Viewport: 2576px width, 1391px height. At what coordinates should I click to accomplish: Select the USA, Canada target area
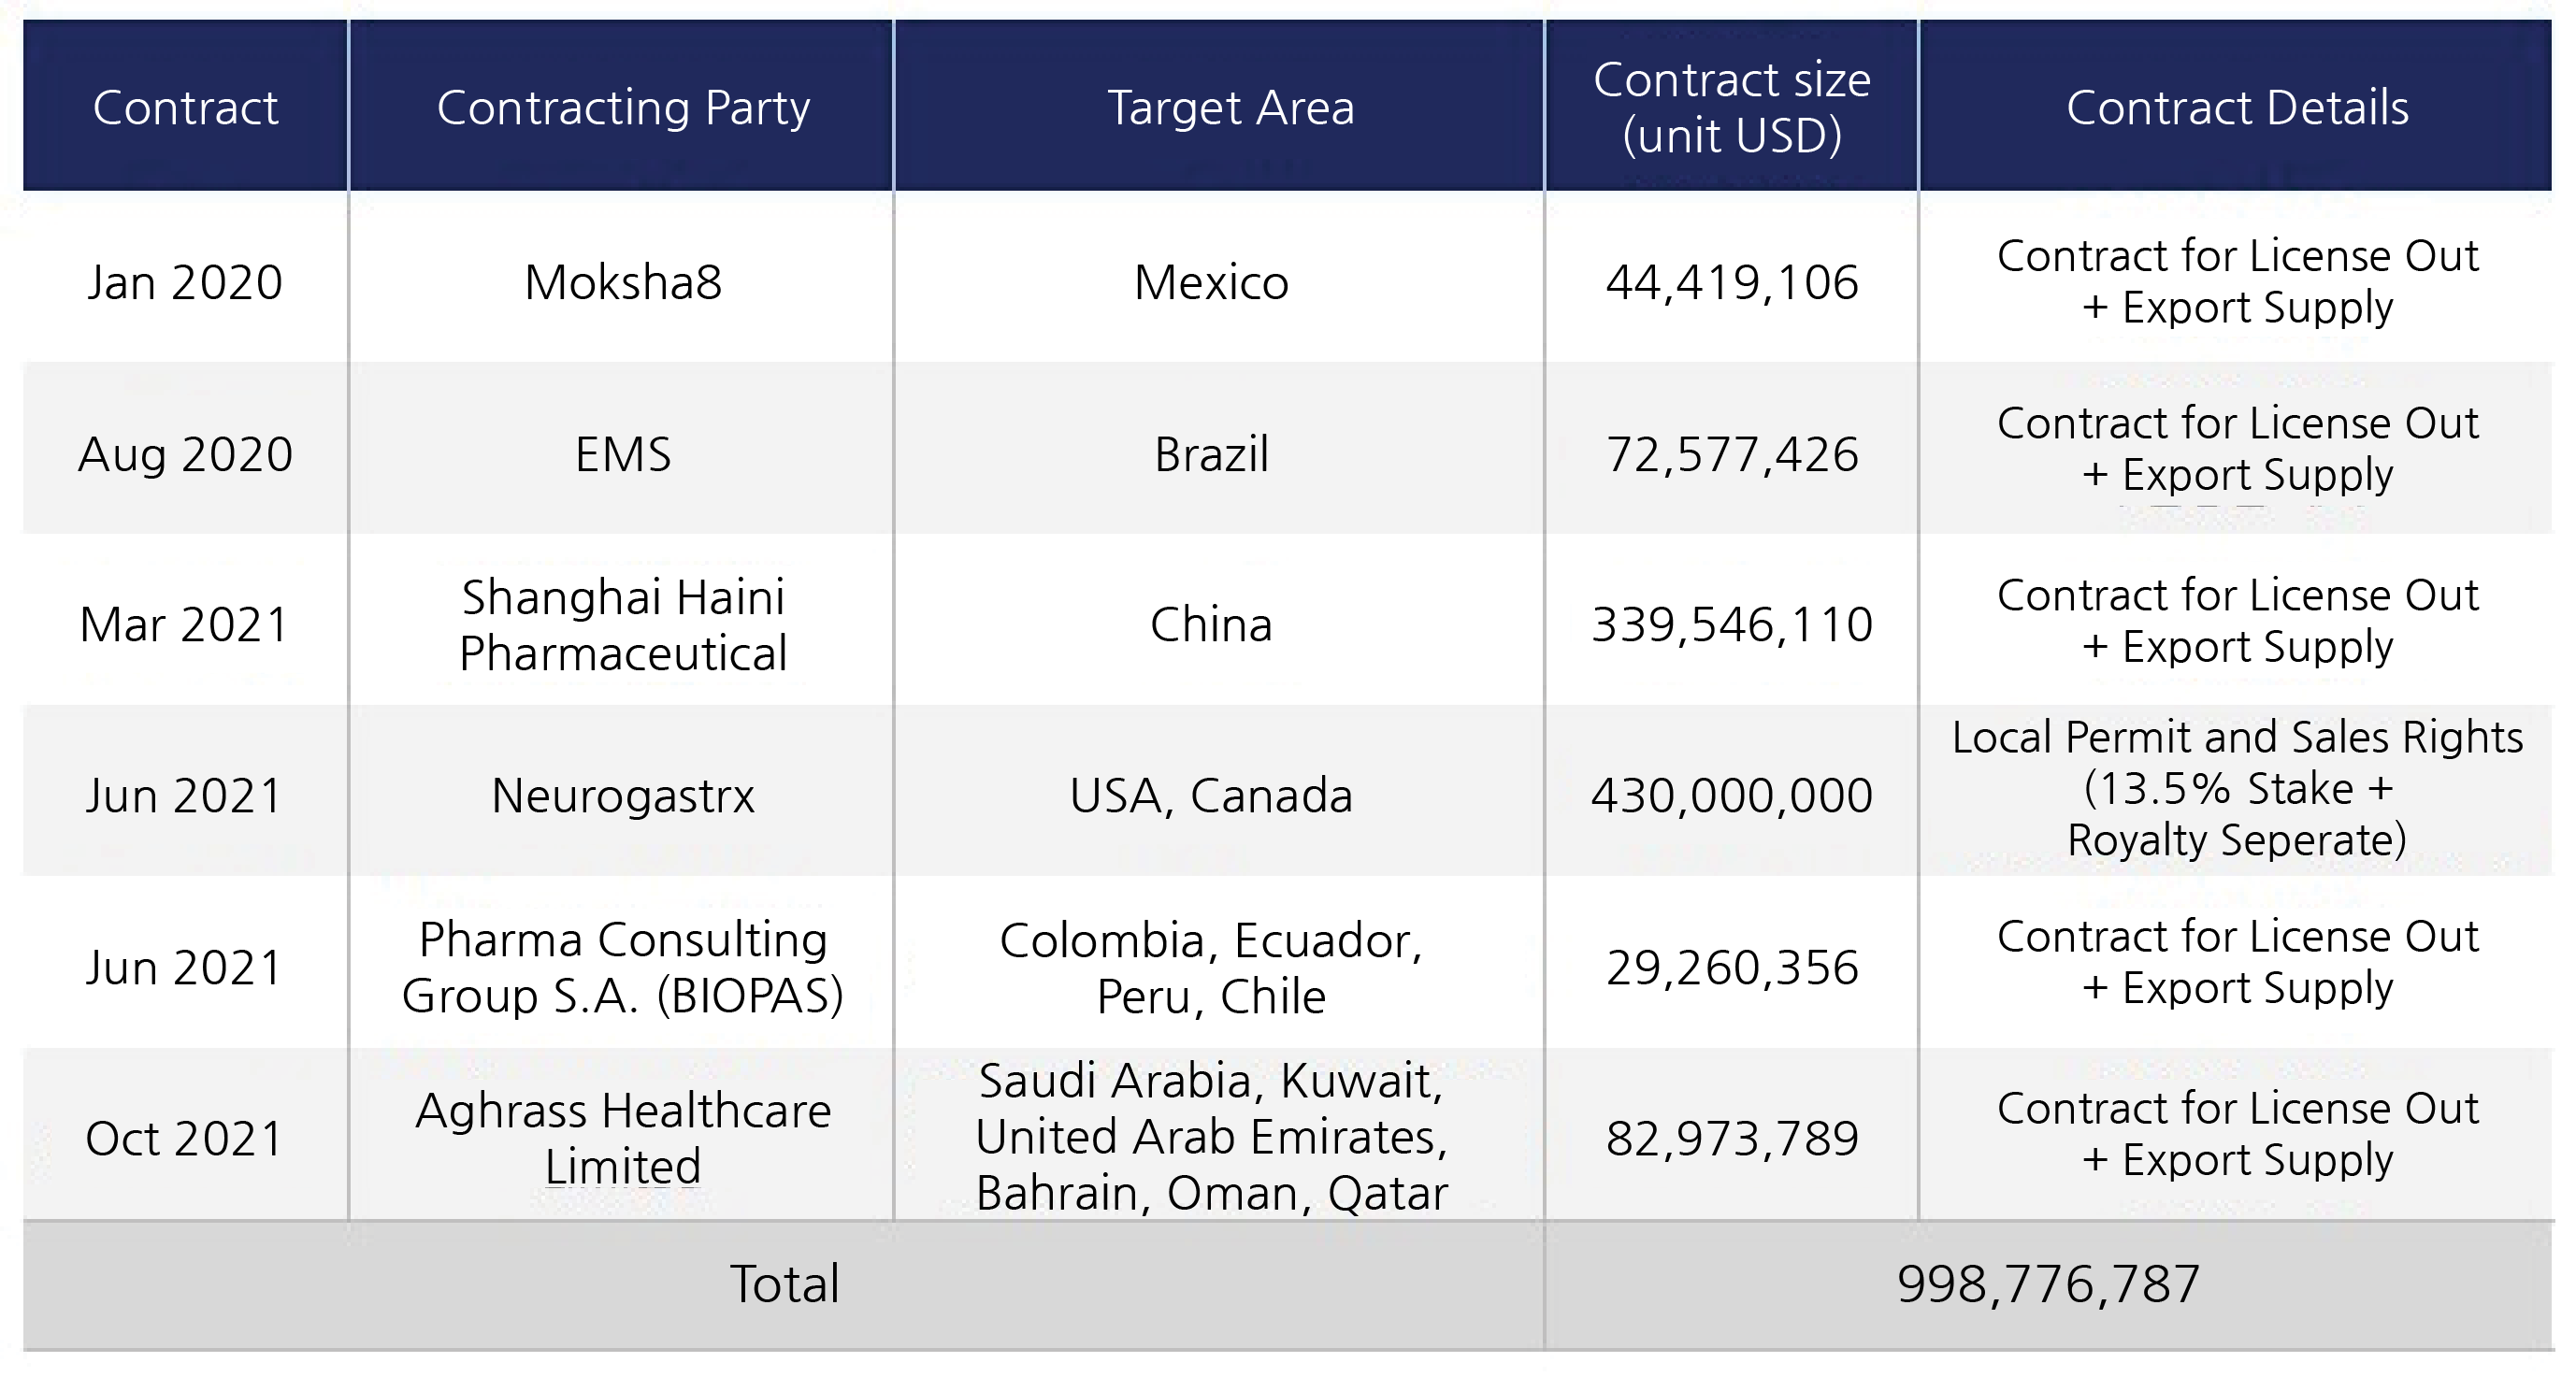[x=1211, y=796]
